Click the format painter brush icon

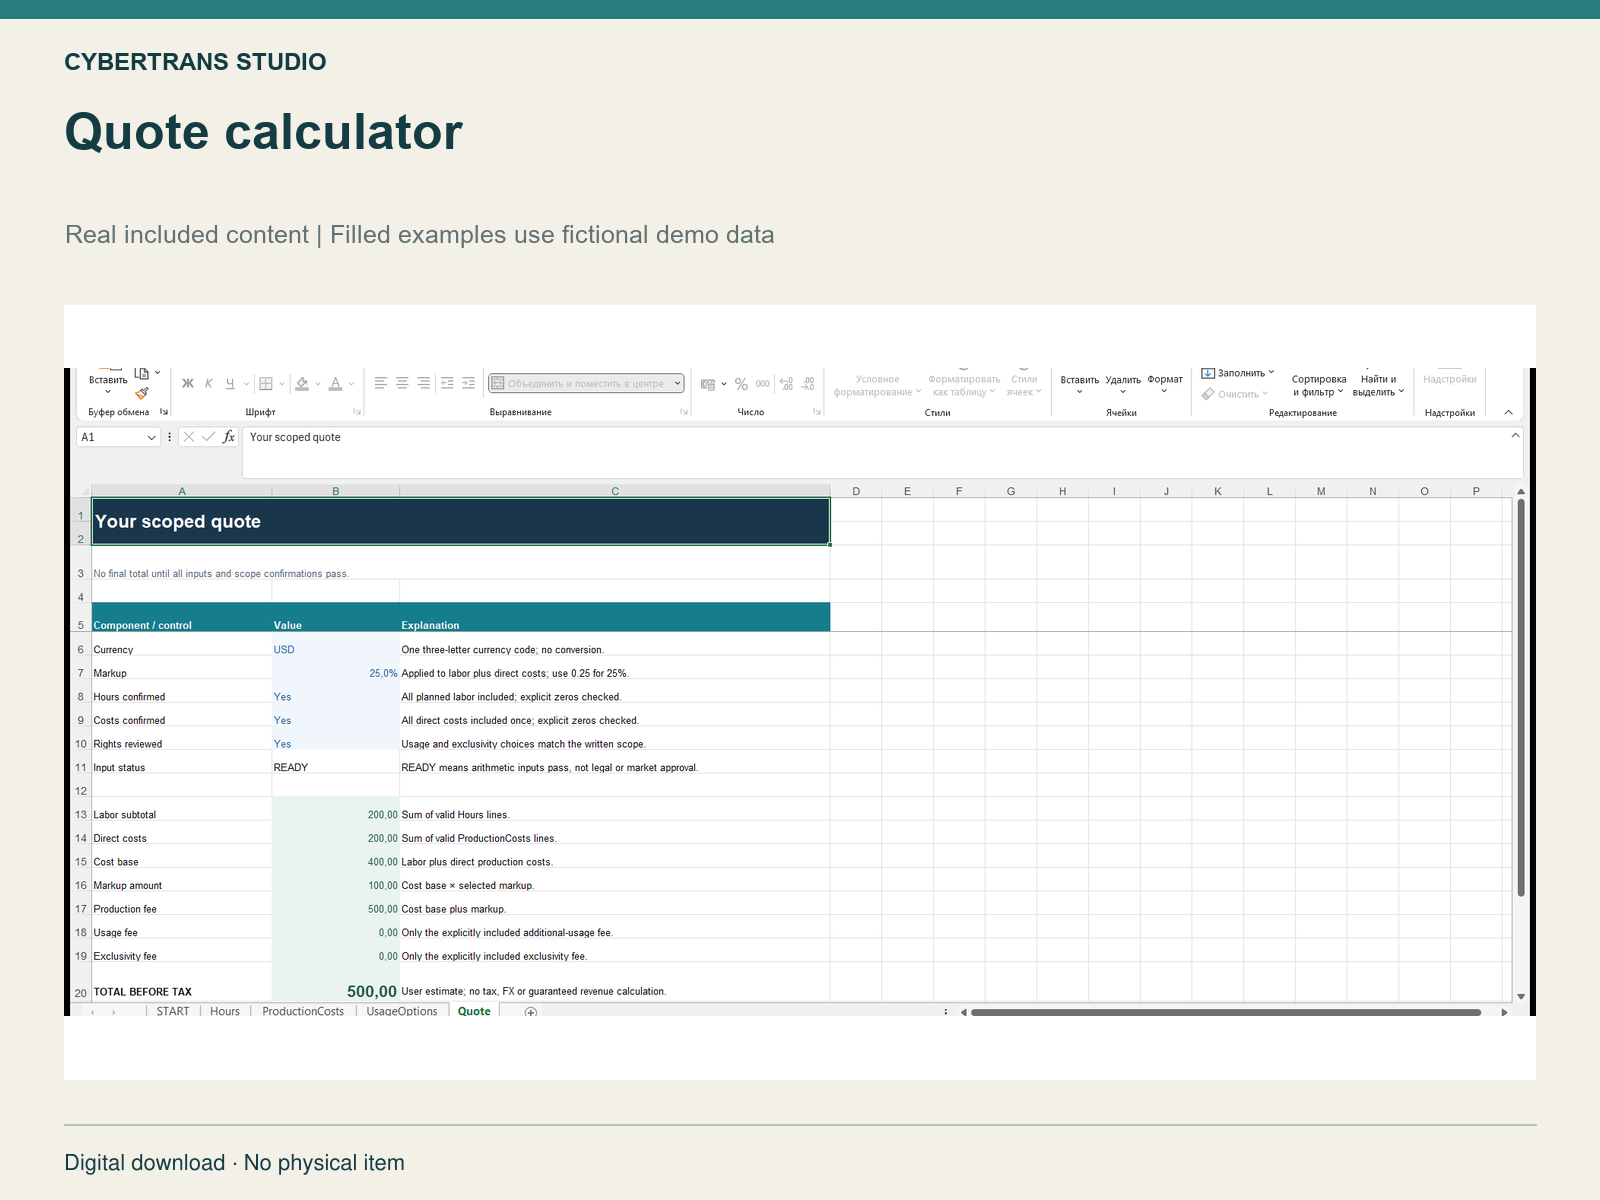coord(142,394)
